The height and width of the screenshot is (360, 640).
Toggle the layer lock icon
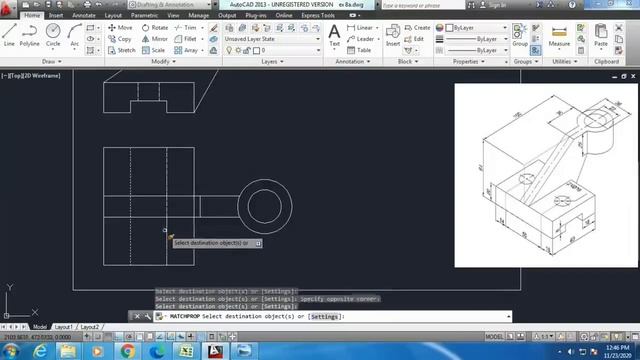click(247, 50)
